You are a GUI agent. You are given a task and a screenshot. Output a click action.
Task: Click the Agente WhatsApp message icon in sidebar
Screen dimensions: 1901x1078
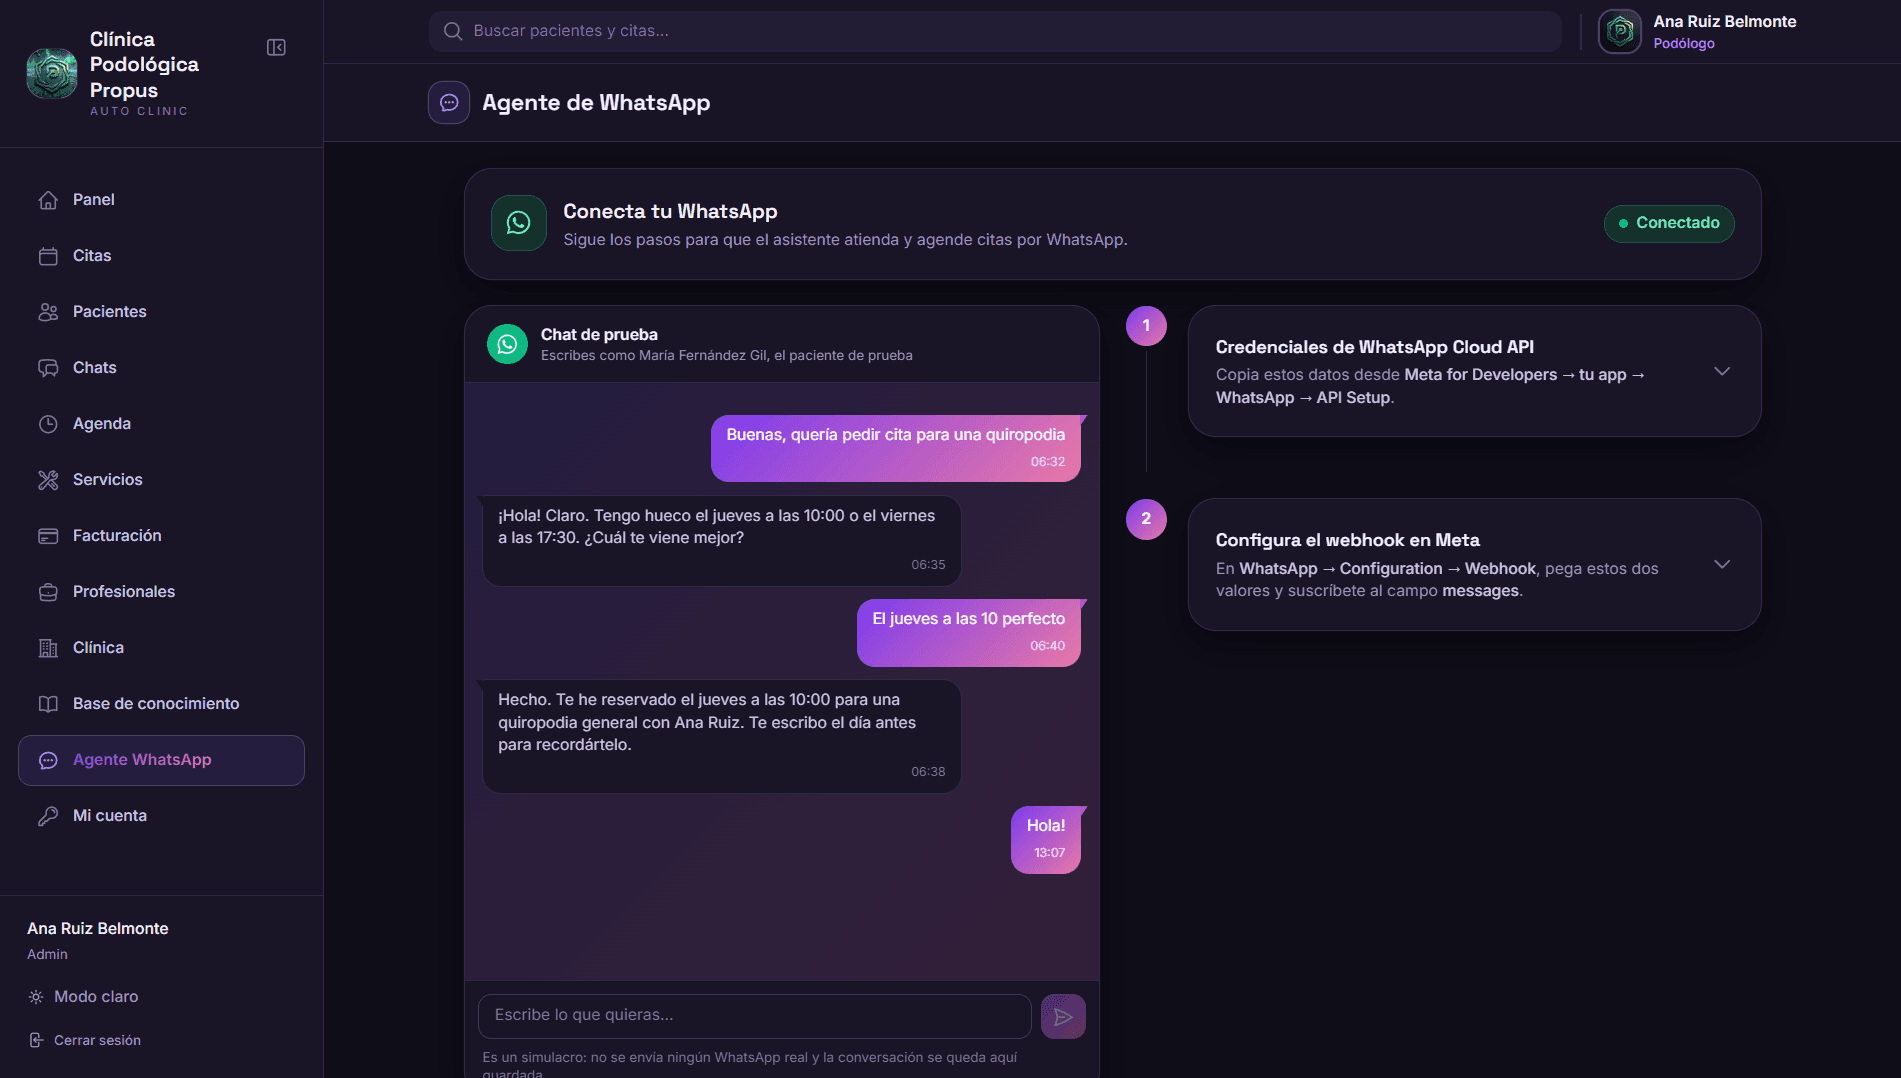48,761
